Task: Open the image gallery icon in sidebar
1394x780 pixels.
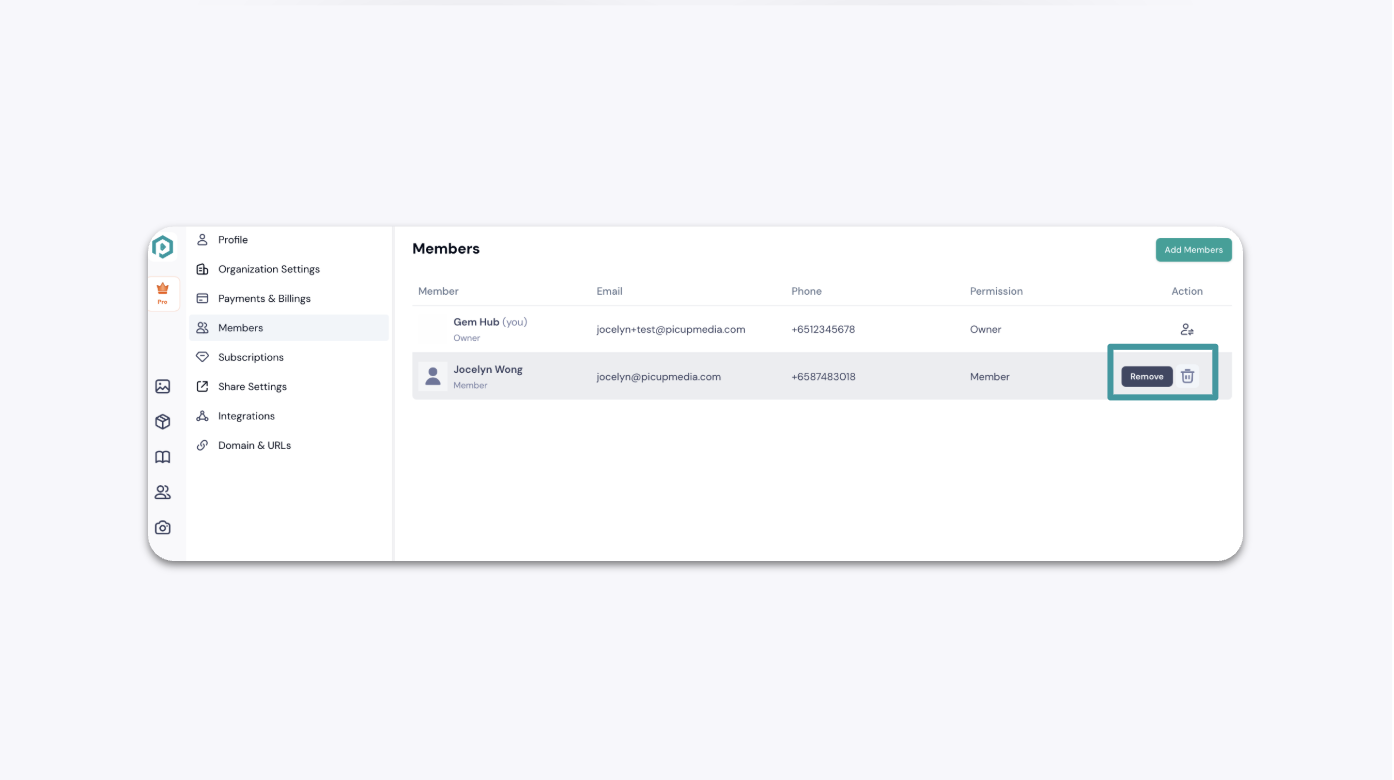Action: 163,387
